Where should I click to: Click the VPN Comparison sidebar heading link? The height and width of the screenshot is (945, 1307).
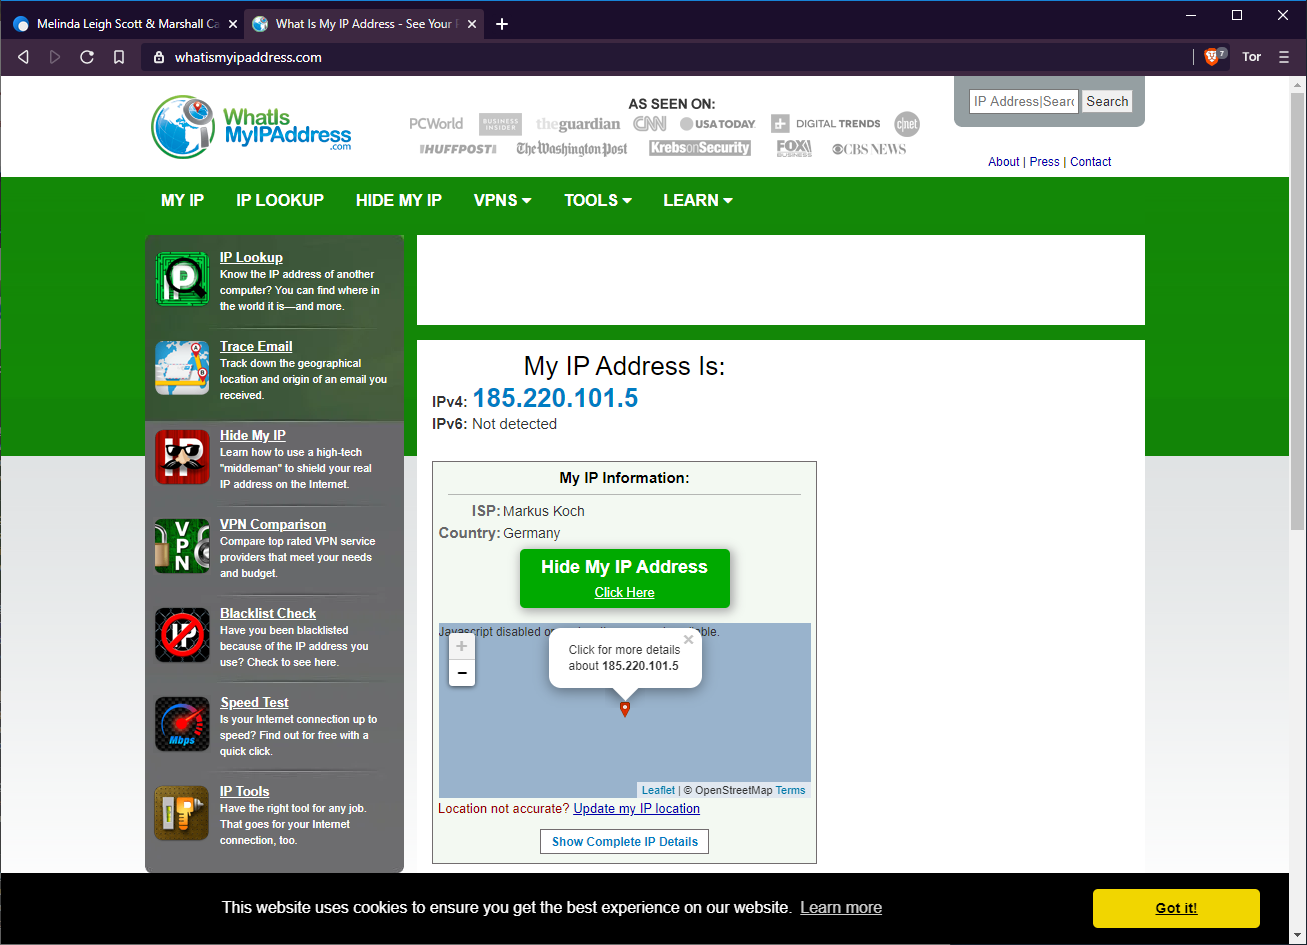click(273, 524)
